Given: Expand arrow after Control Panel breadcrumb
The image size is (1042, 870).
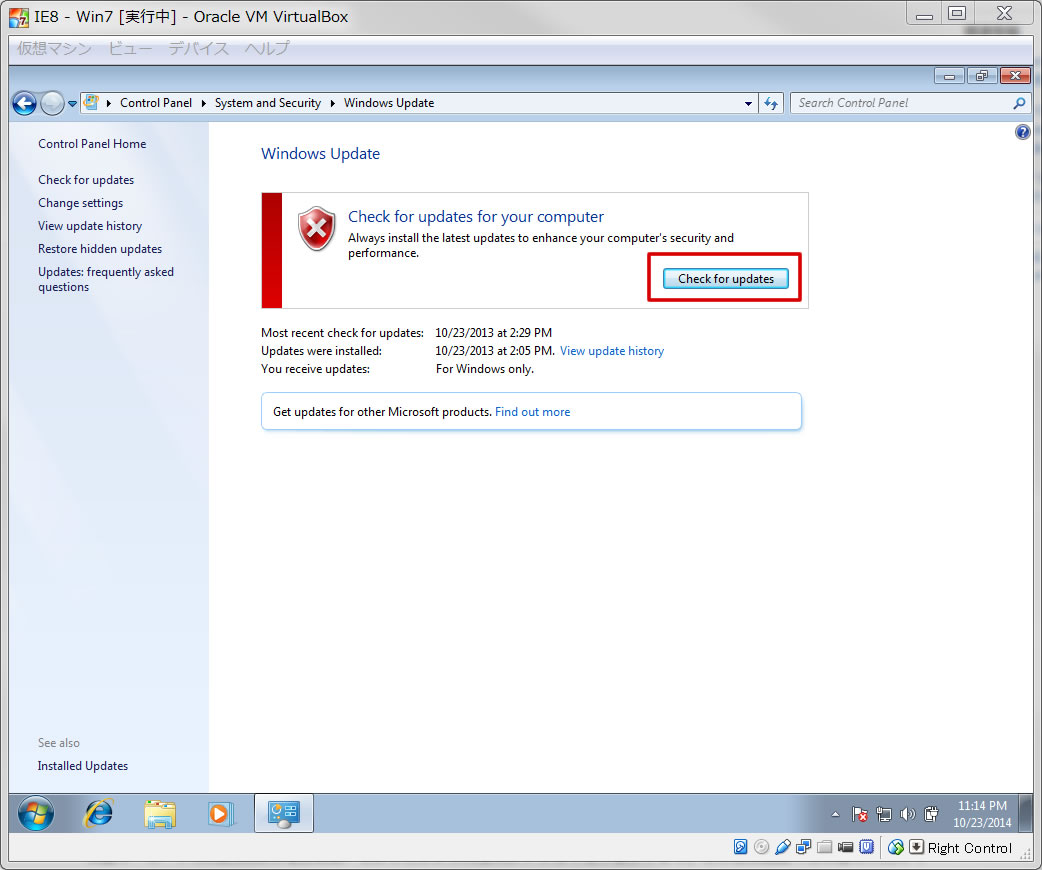Looking at the screenshot, I should coord(203,103).
